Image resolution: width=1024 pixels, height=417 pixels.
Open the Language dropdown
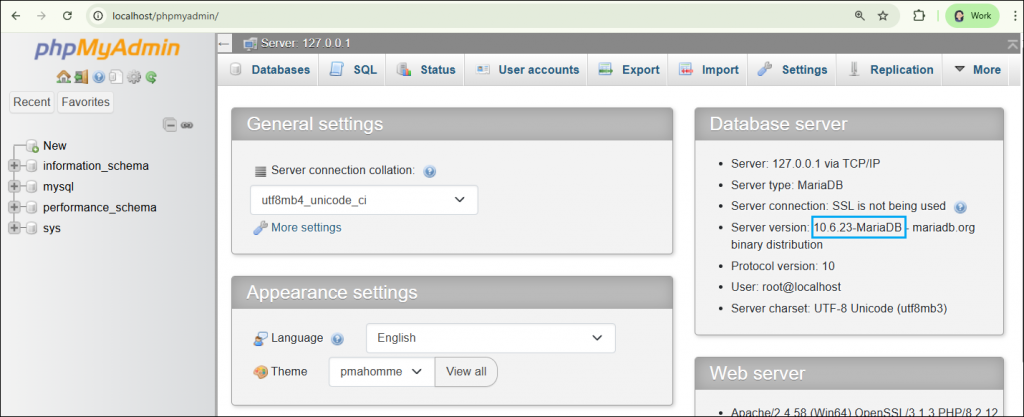point(490,338)
